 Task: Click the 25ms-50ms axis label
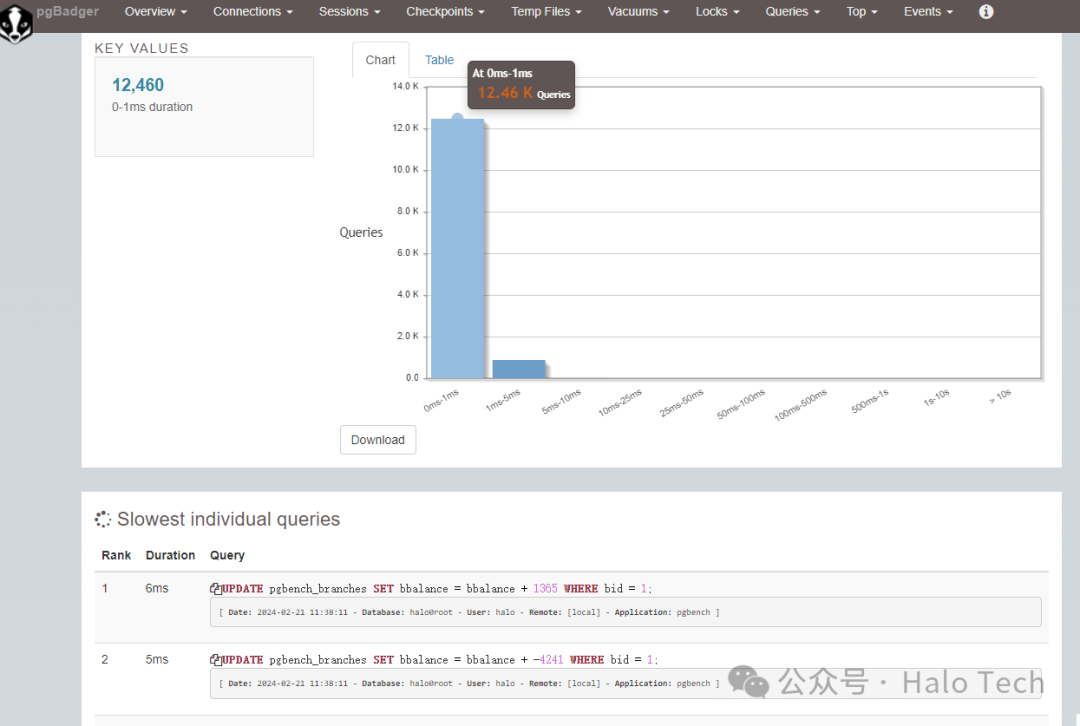tap(681, 403)
